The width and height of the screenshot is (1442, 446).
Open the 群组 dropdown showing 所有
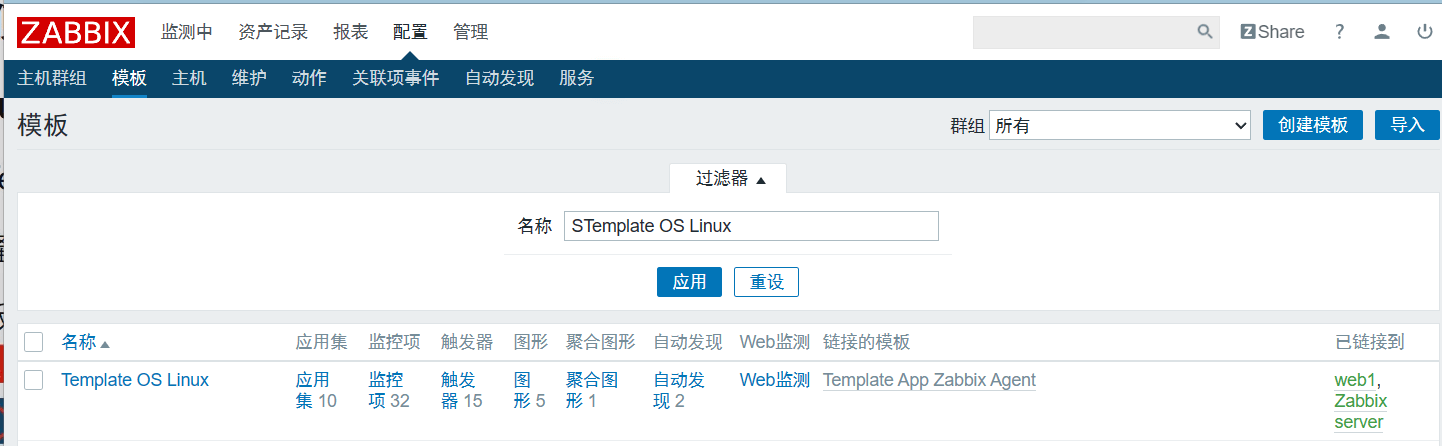click(x=1120, y=125)
